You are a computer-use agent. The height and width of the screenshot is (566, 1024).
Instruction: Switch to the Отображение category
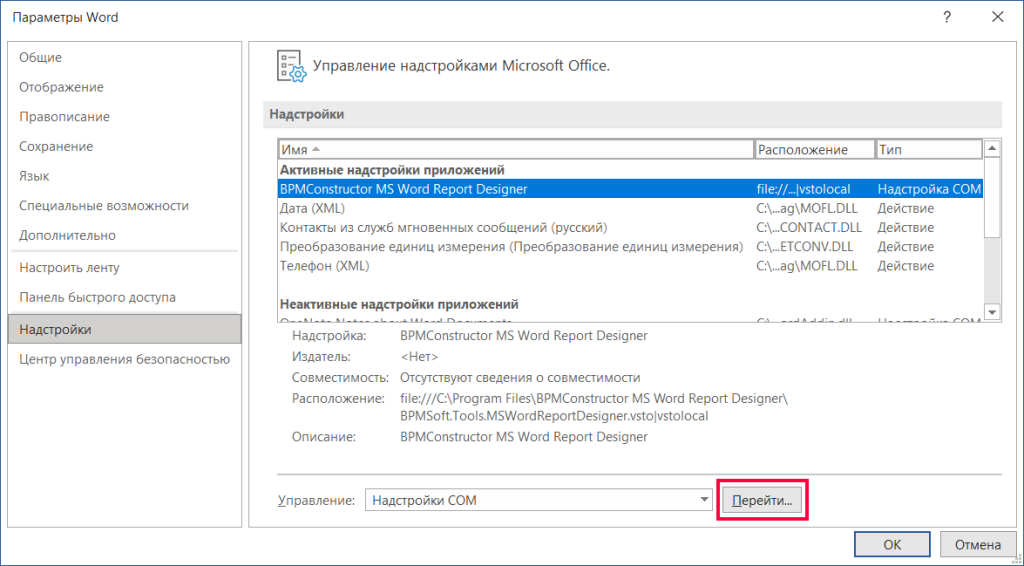click(61, 87)
